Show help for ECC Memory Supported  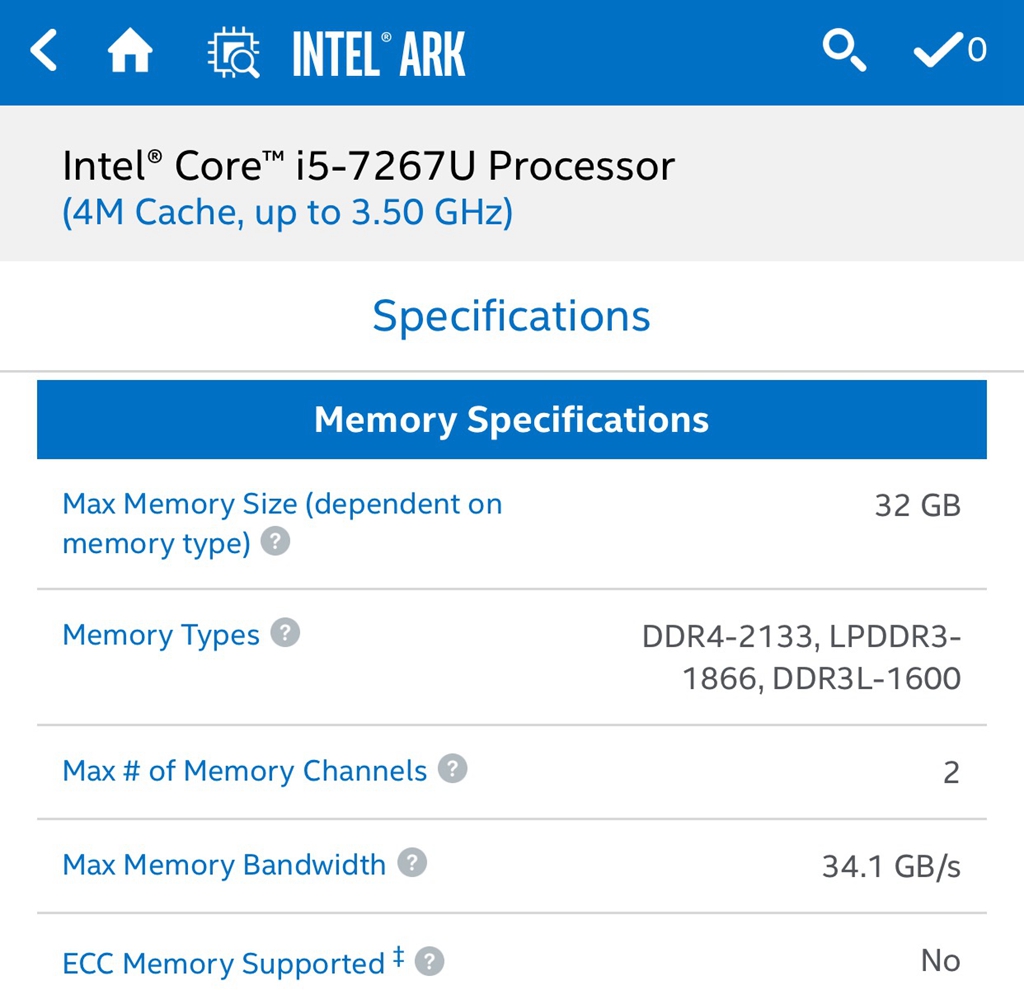(x=429, y=962)
